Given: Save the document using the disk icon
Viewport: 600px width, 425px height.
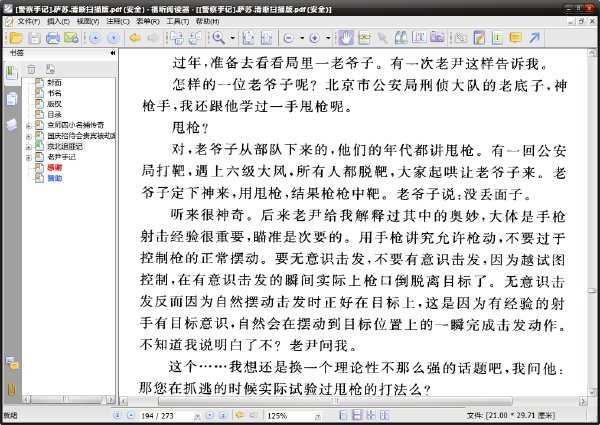Looking at the screenshot, I should pos(35,38).
